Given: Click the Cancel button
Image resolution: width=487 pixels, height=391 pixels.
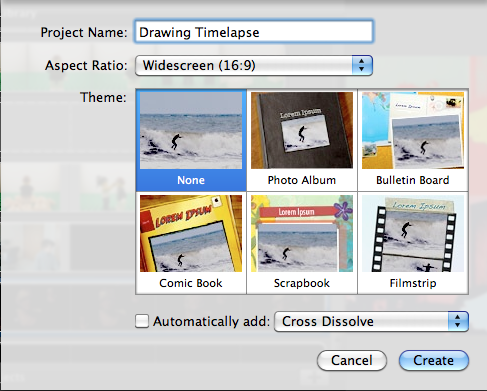Looking at the screenshot, I should [x=352, y=360].
